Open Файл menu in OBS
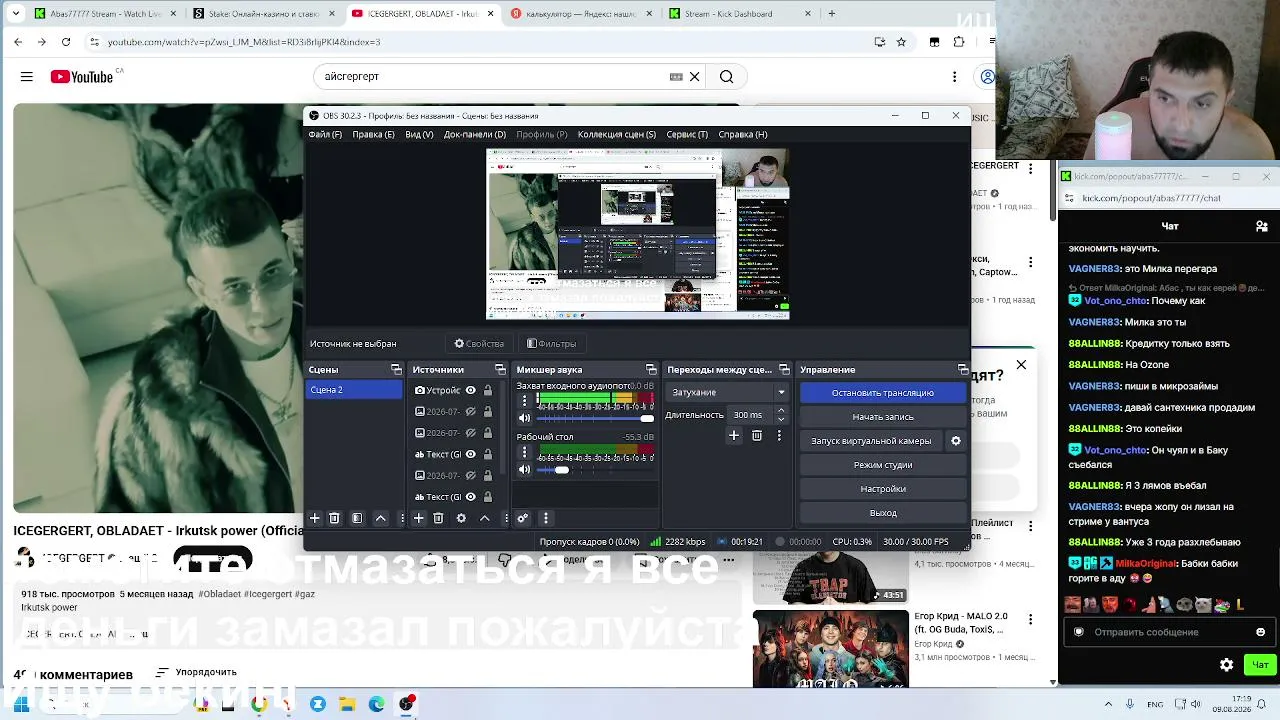This screenshot has width=1280, height=720. pyautogui.click(x=325, y=134)
